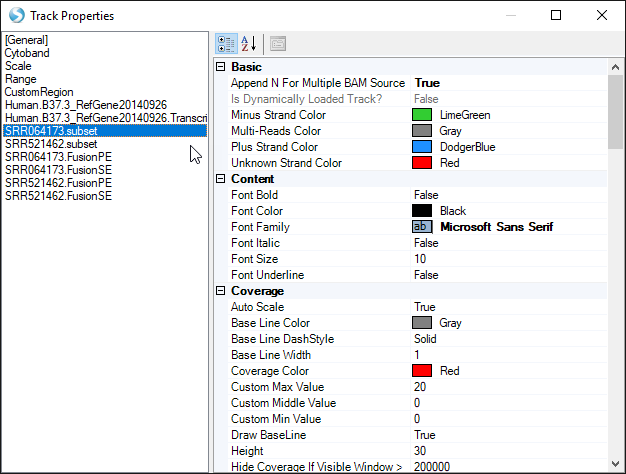Click Multi-Reads Color Gray swatch

422,131
